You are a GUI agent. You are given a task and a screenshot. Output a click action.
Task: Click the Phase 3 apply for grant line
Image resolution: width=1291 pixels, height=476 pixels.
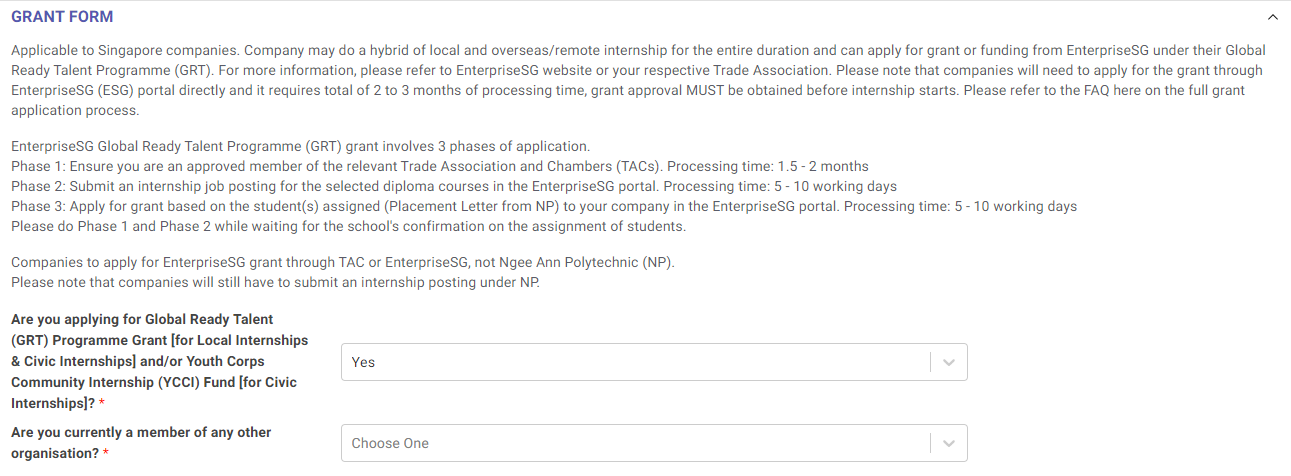(x=544, y=206)
